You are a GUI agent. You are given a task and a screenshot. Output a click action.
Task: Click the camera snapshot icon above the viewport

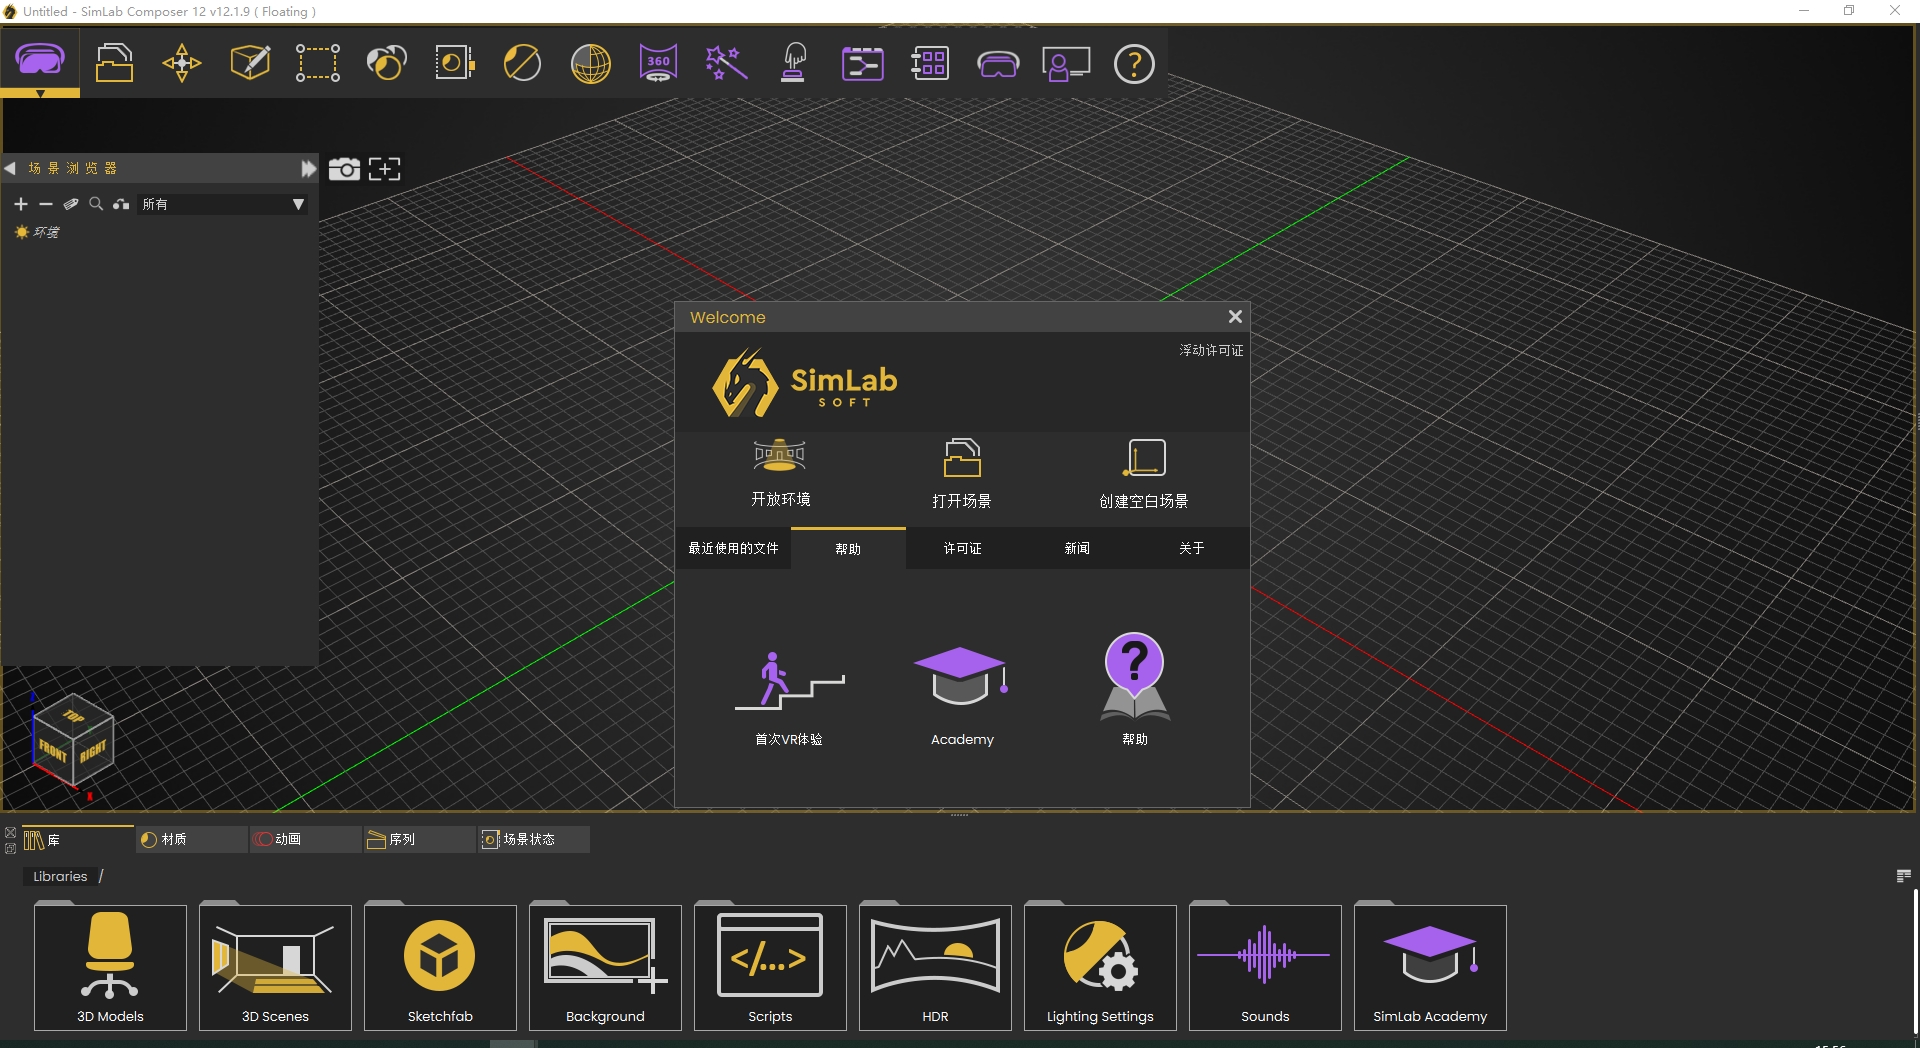coord(344,168)
